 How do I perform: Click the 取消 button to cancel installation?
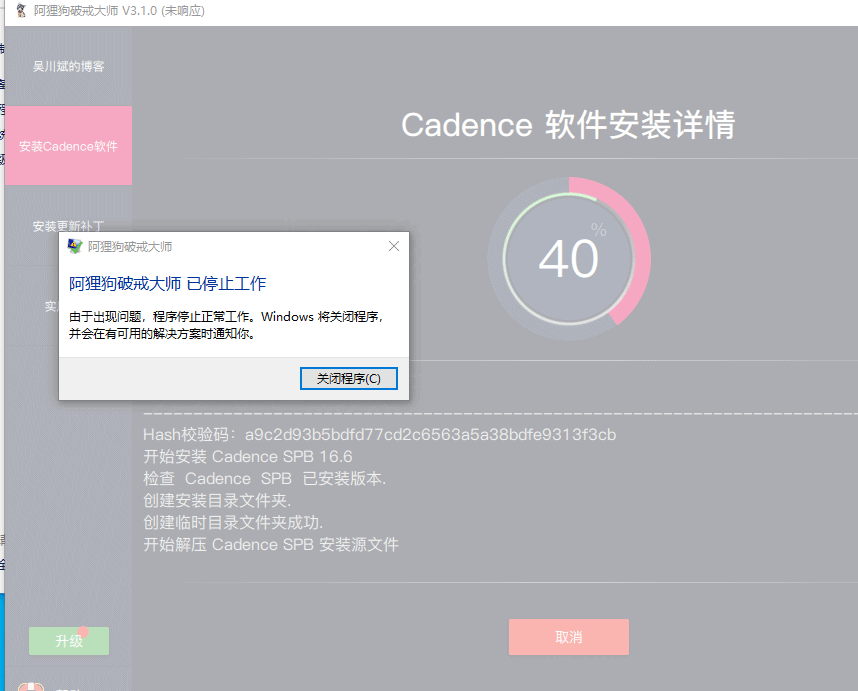pyautogui.click(x=569, y=637)
